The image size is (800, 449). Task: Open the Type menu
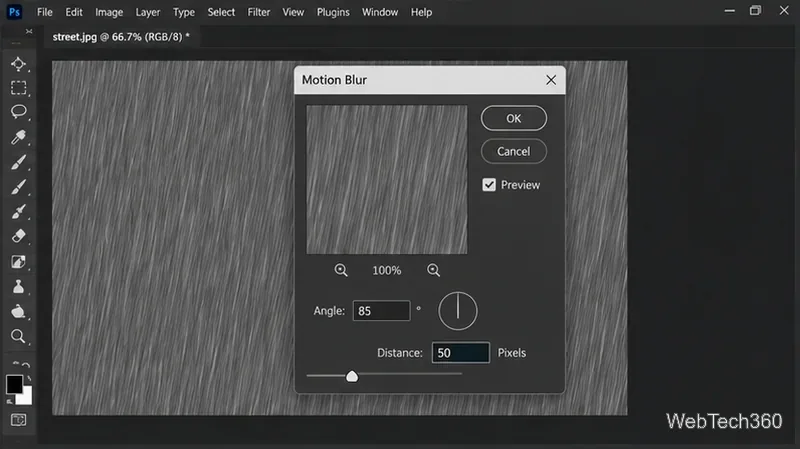point(184,12)
